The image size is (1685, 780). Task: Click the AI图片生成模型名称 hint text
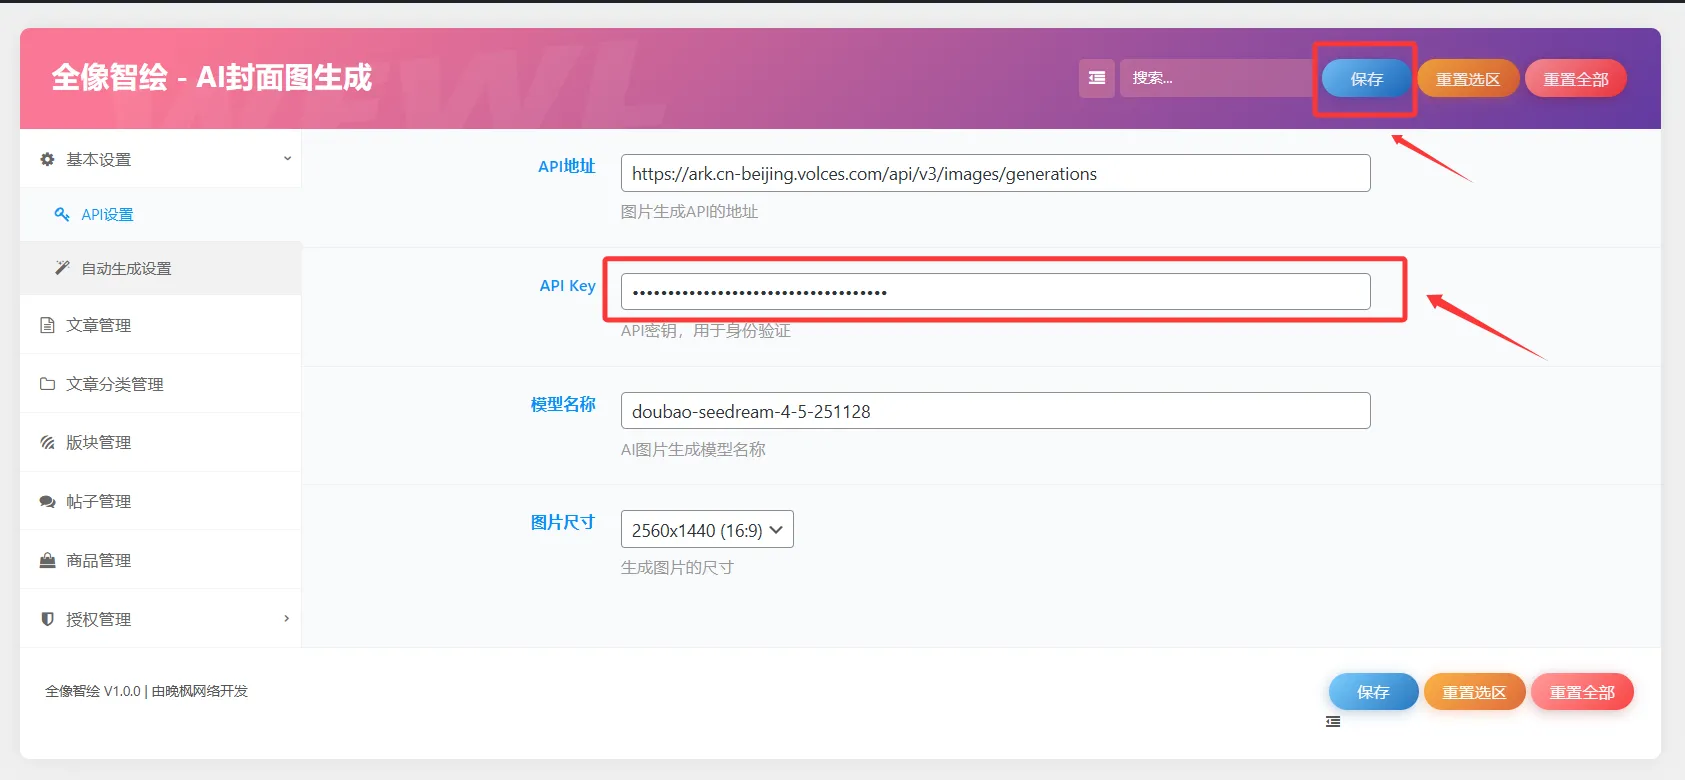[x=693, y=450]
